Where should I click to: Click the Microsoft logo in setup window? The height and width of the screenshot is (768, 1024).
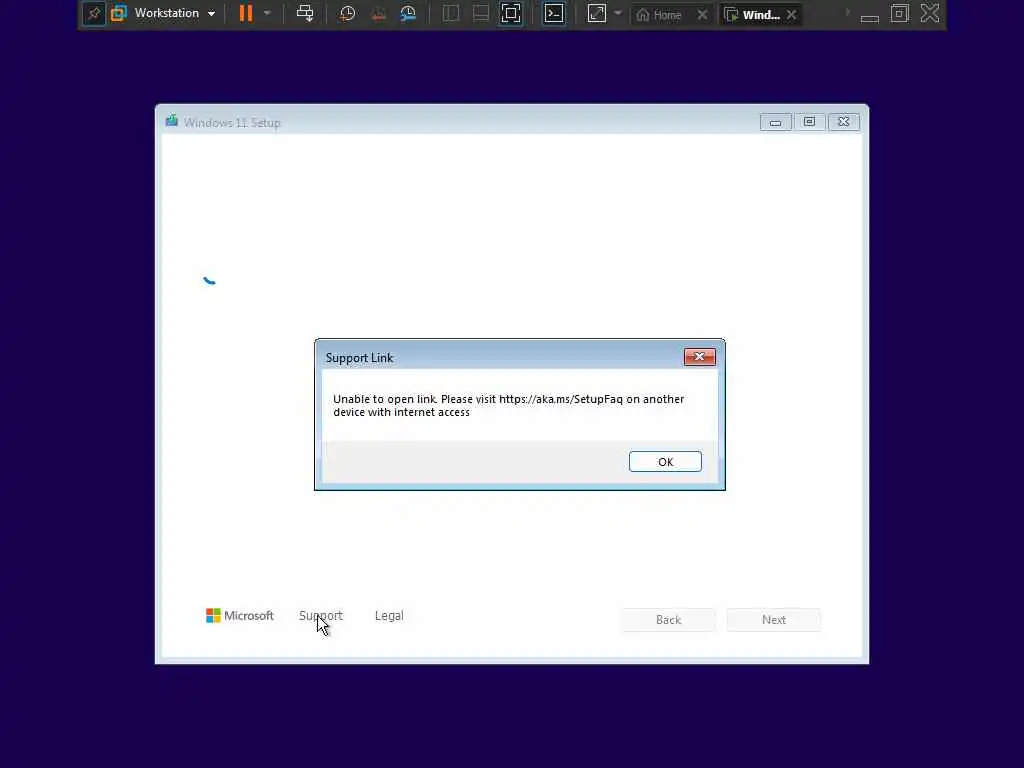pyautogui.click(x=240, y=616)
